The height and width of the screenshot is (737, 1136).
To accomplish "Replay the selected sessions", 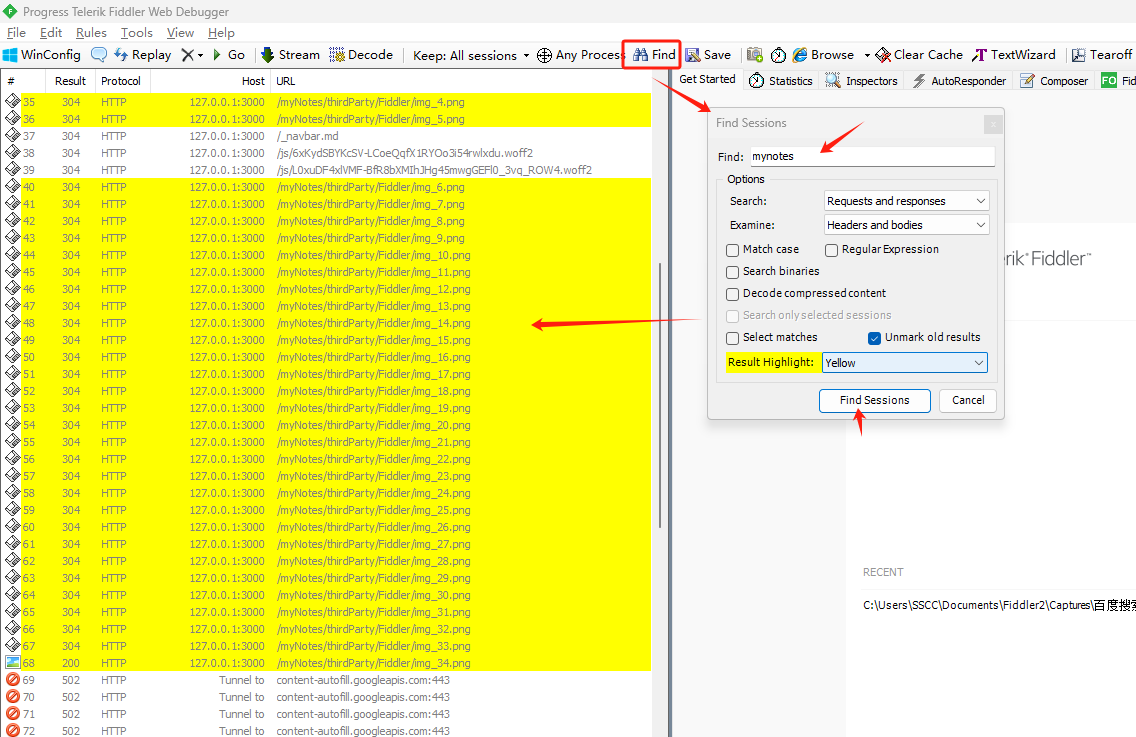I will click(x=142, y=55).
